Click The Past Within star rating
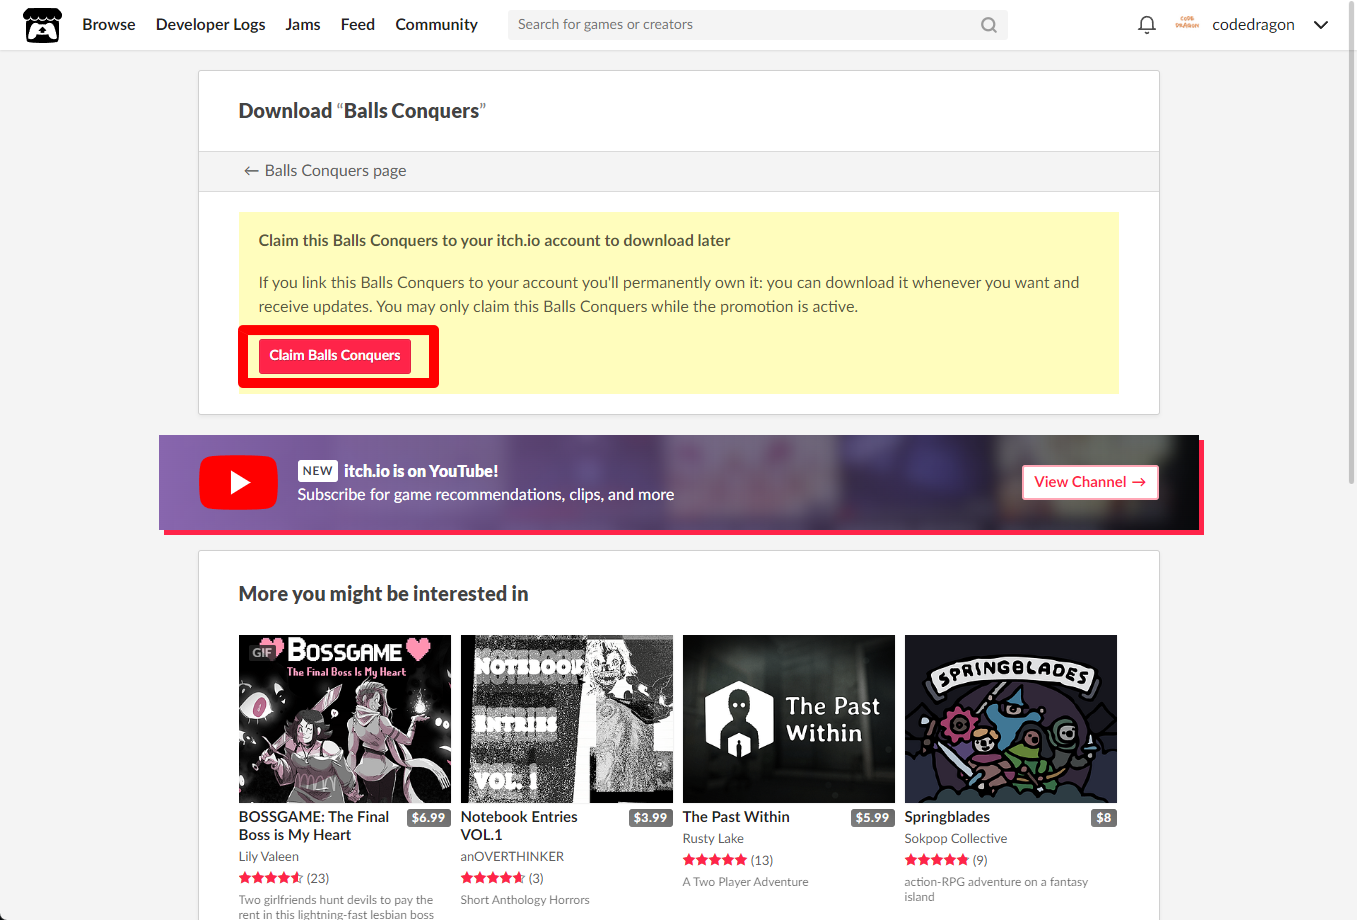This screenshot has height=920, width=1357. click(x=715, y=860)
